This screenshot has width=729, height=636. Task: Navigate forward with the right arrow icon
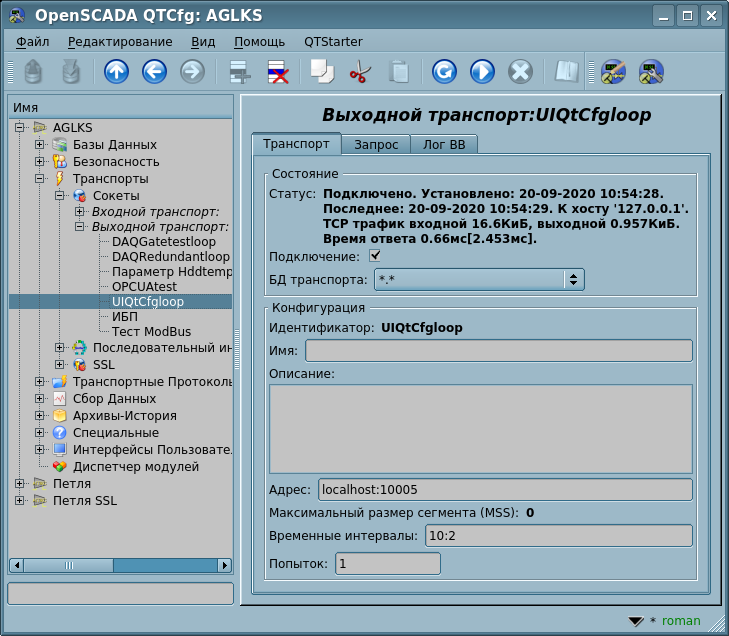click(x=192, y=72)
